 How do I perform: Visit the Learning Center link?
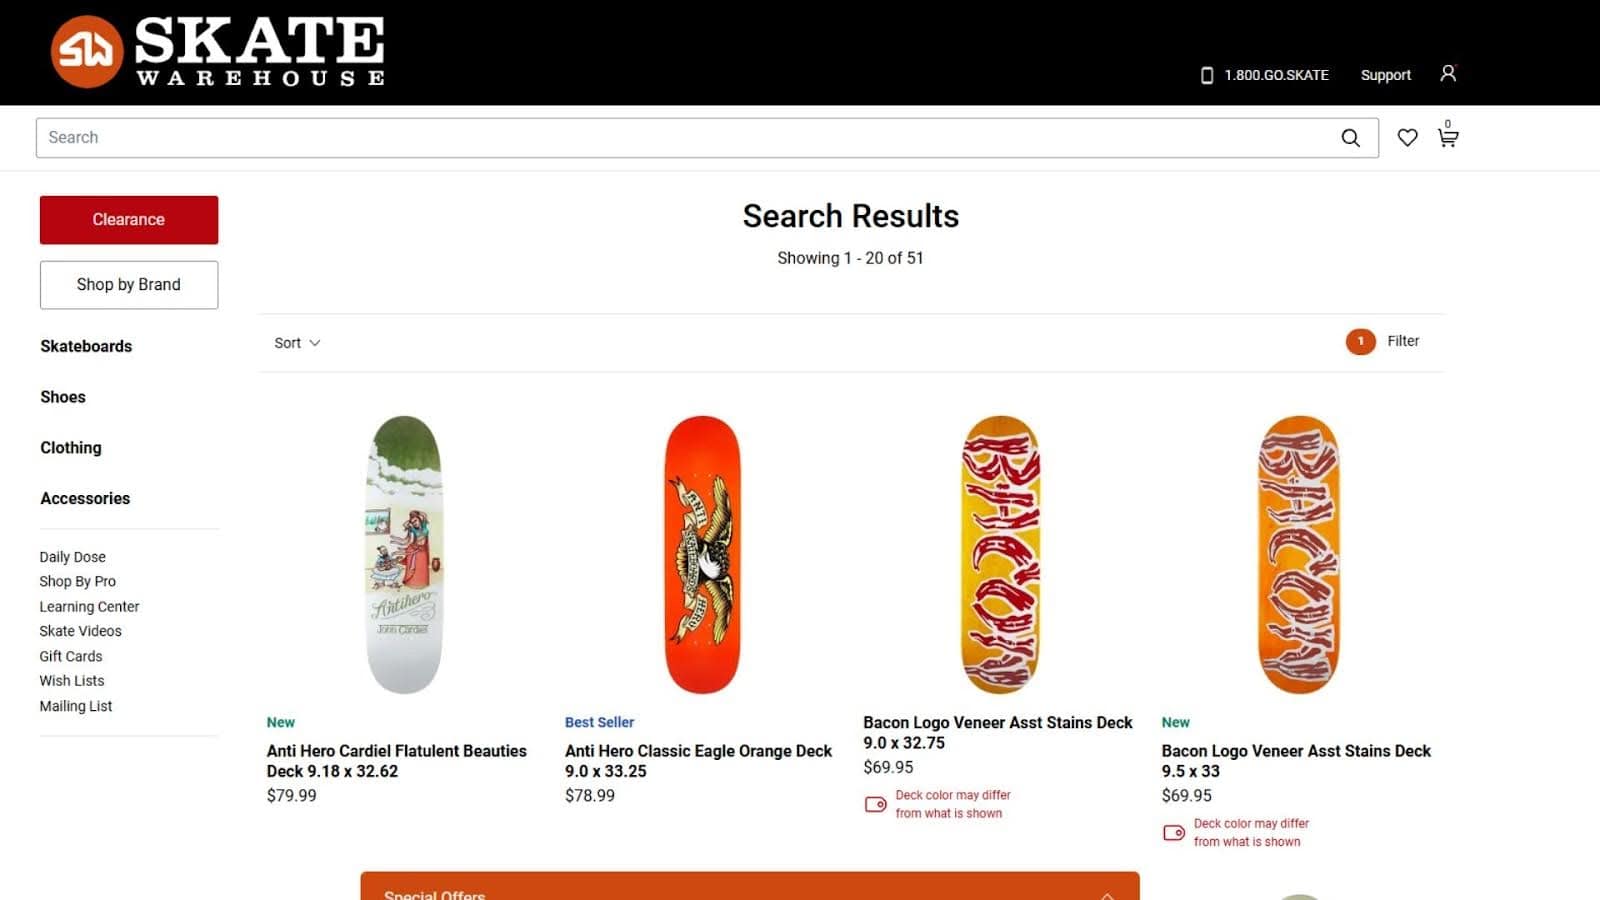[89, 606]
